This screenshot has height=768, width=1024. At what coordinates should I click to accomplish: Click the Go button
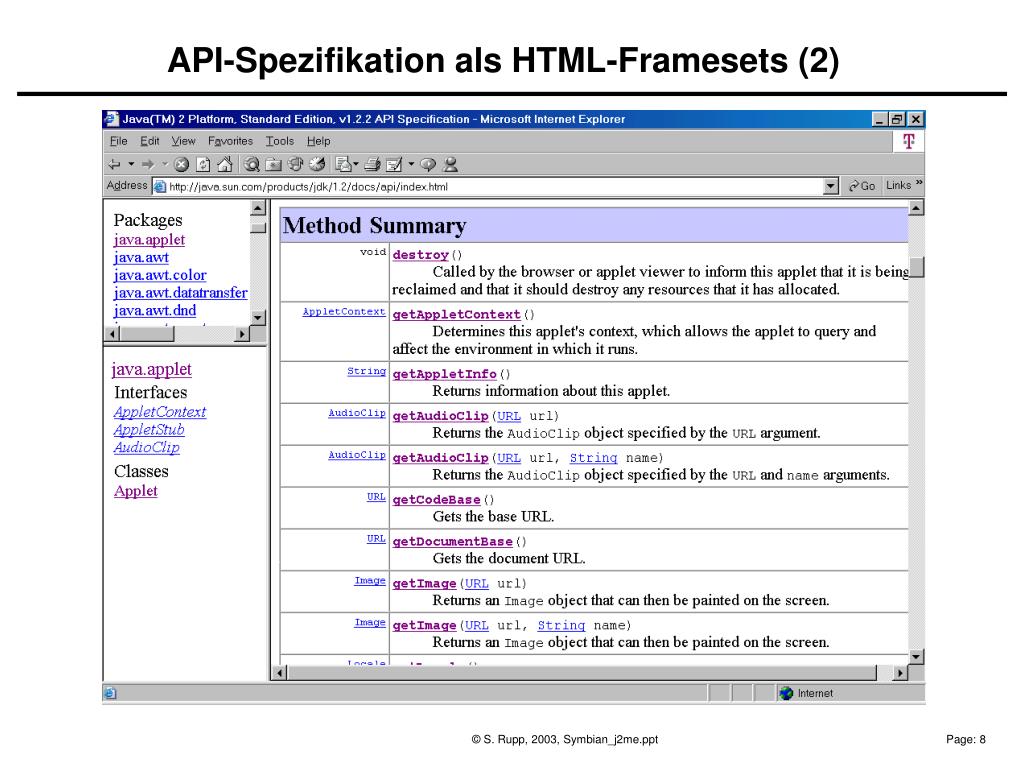[861, 186]
